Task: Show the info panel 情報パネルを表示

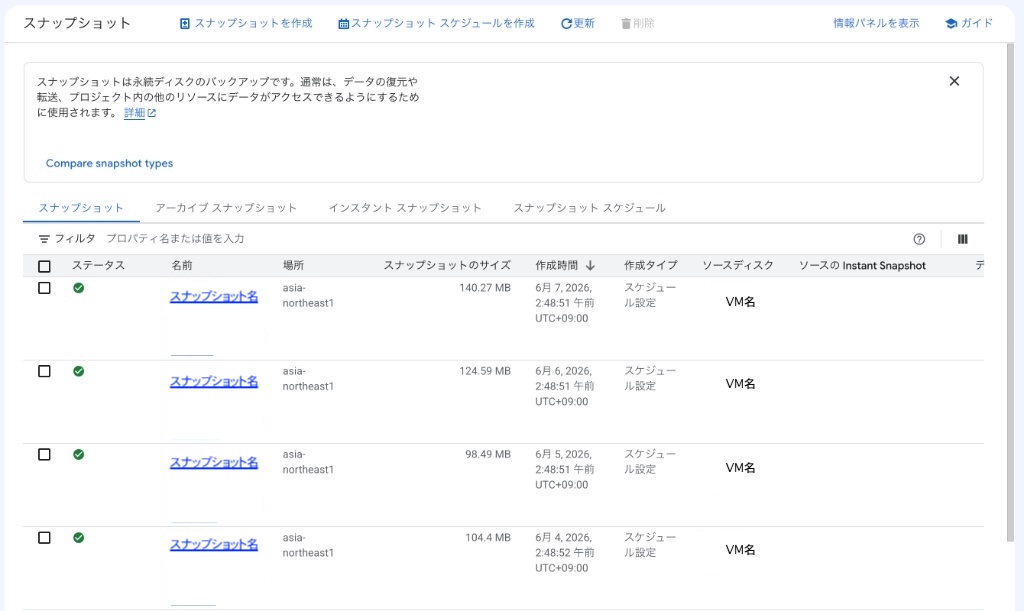Action: pyautogui.click(x=876, y=24)
